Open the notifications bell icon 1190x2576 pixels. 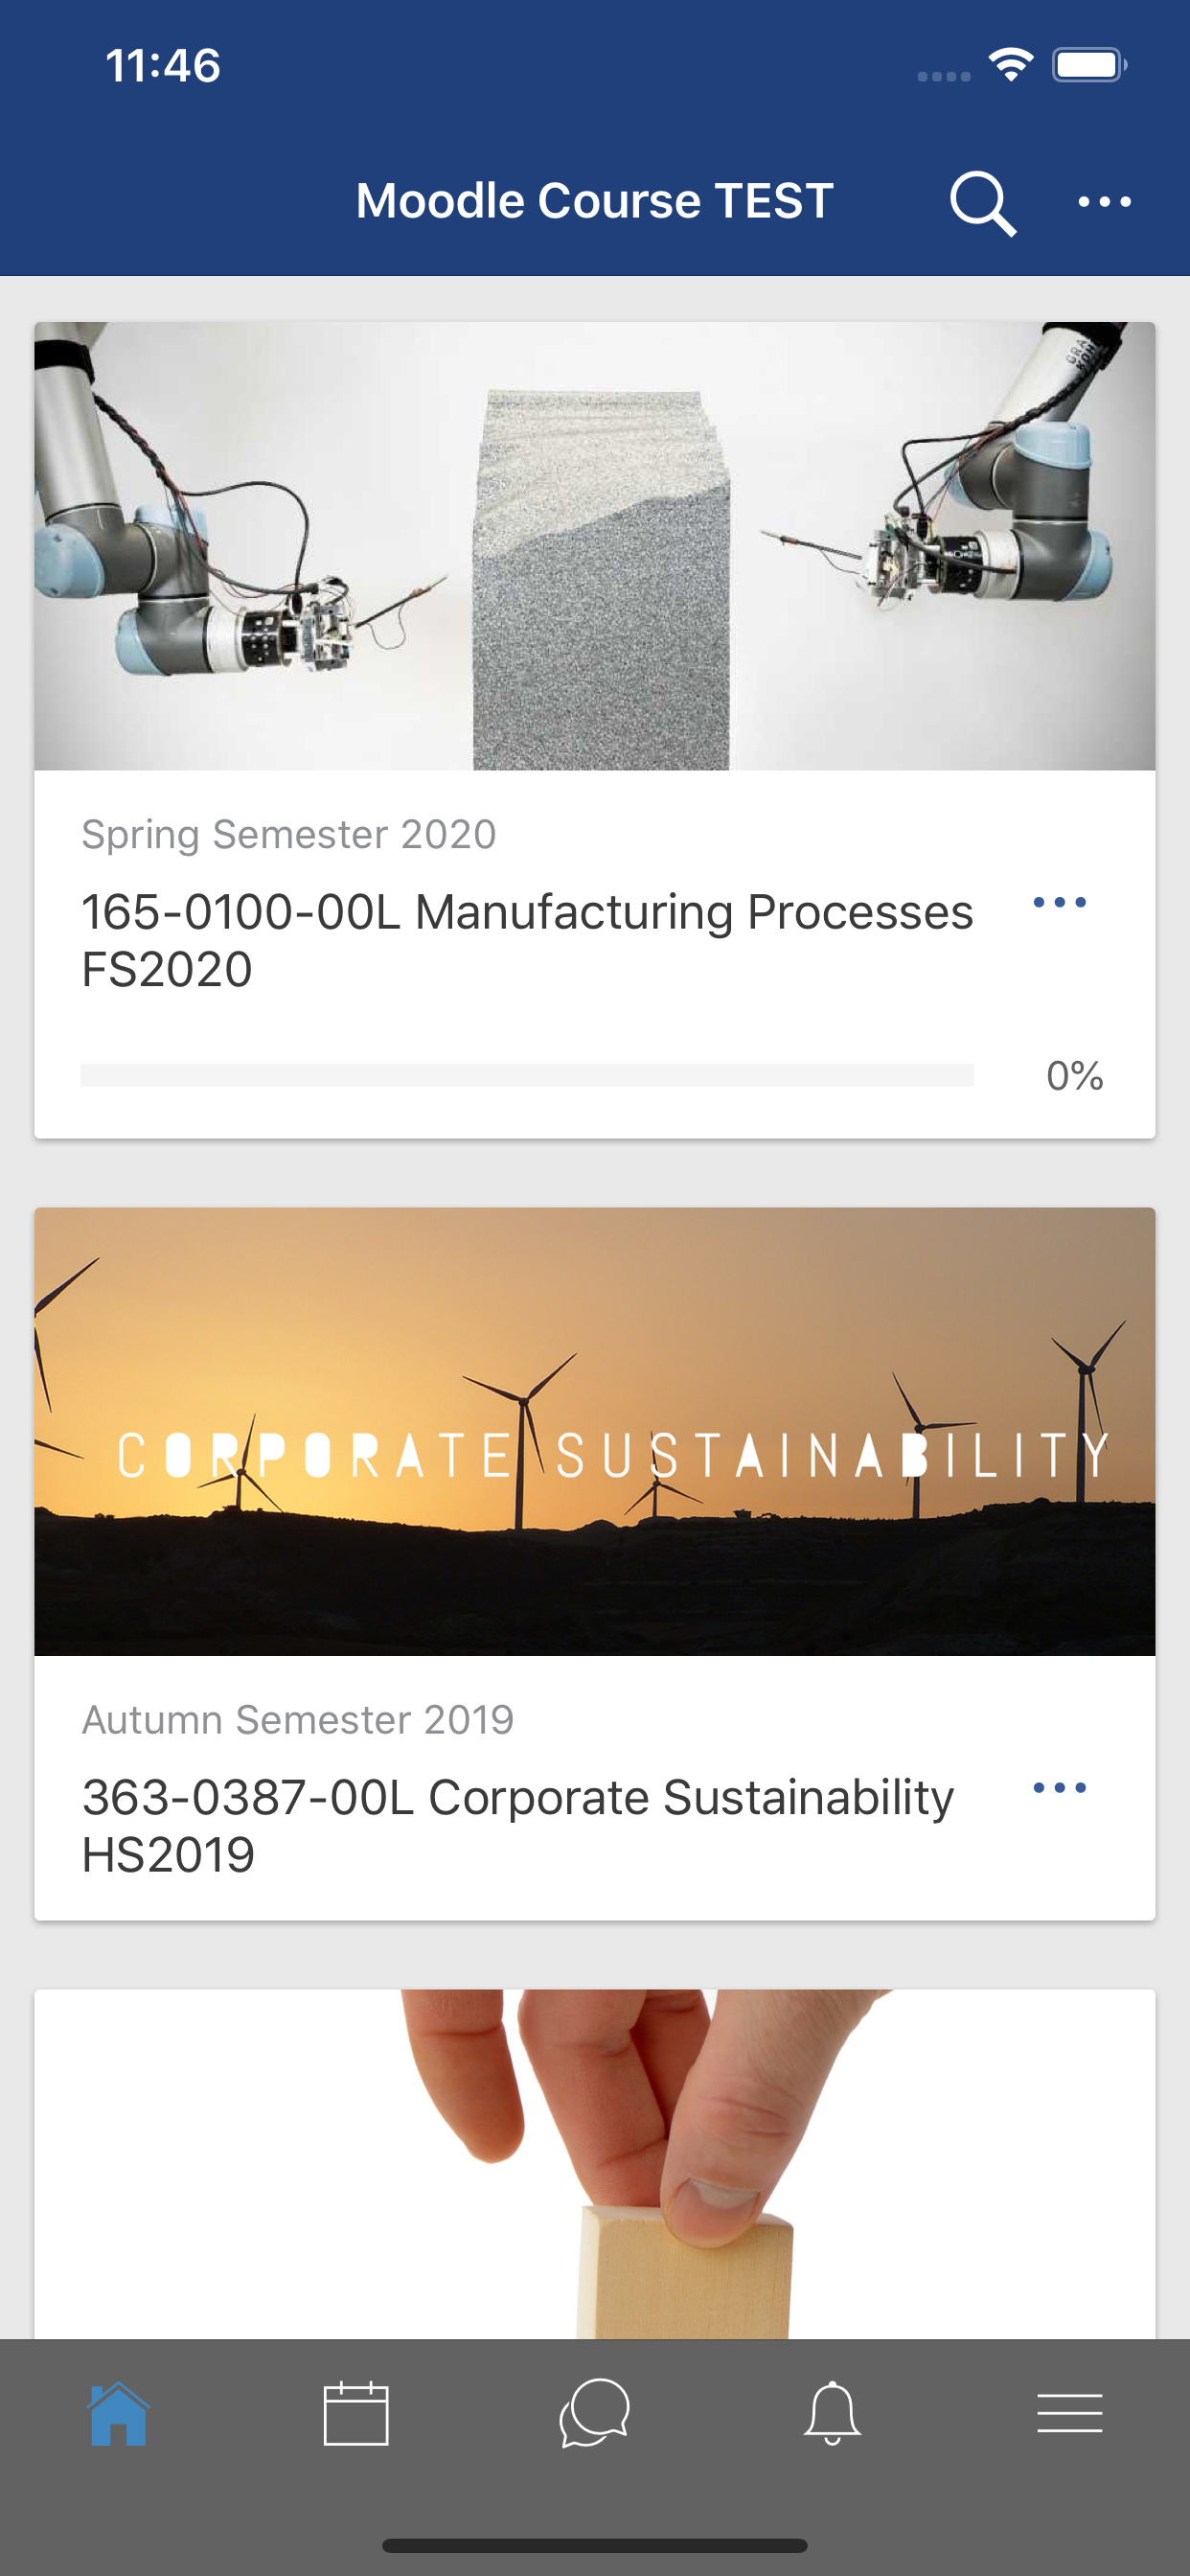tap(832, 2414)
